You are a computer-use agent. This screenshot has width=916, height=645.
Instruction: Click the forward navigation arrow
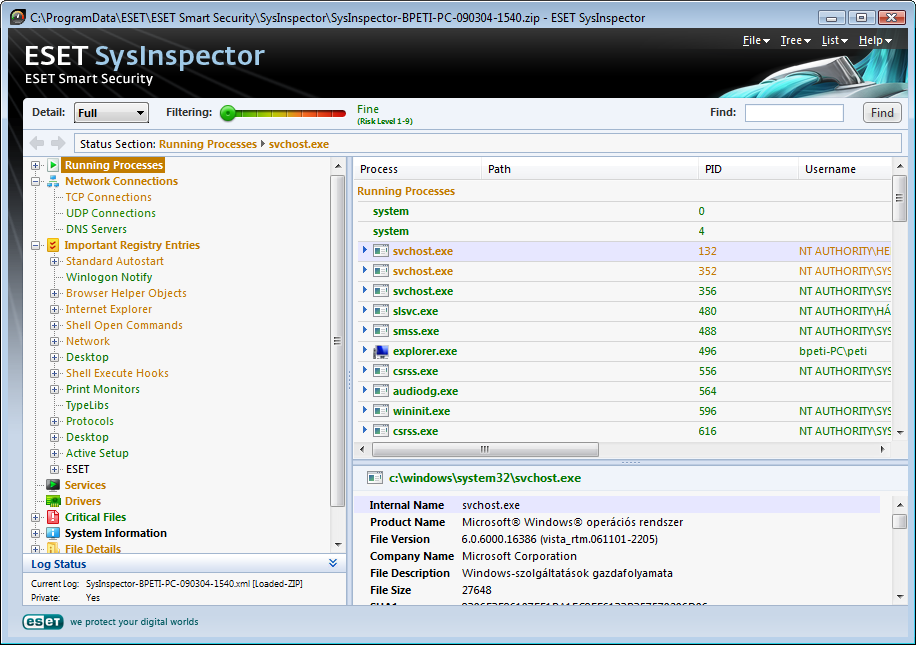58,143
